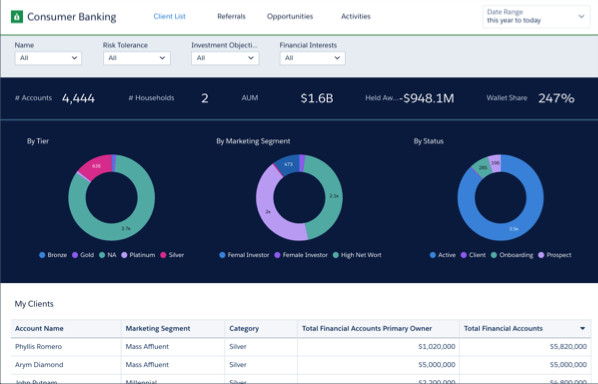Open the Financial Interests filter dropdown
Viewport: 598px width, 384px height.
click(x=312, y=58)
